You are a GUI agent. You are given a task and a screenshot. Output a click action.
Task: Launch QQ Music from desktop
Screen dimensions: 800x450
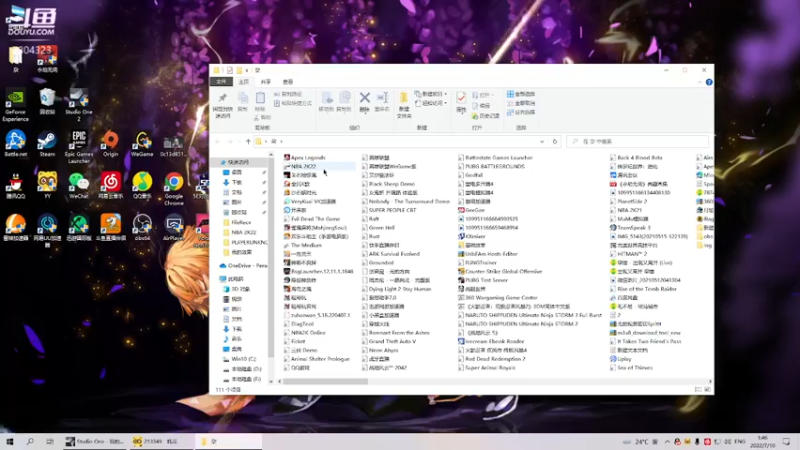click(142, 185)
